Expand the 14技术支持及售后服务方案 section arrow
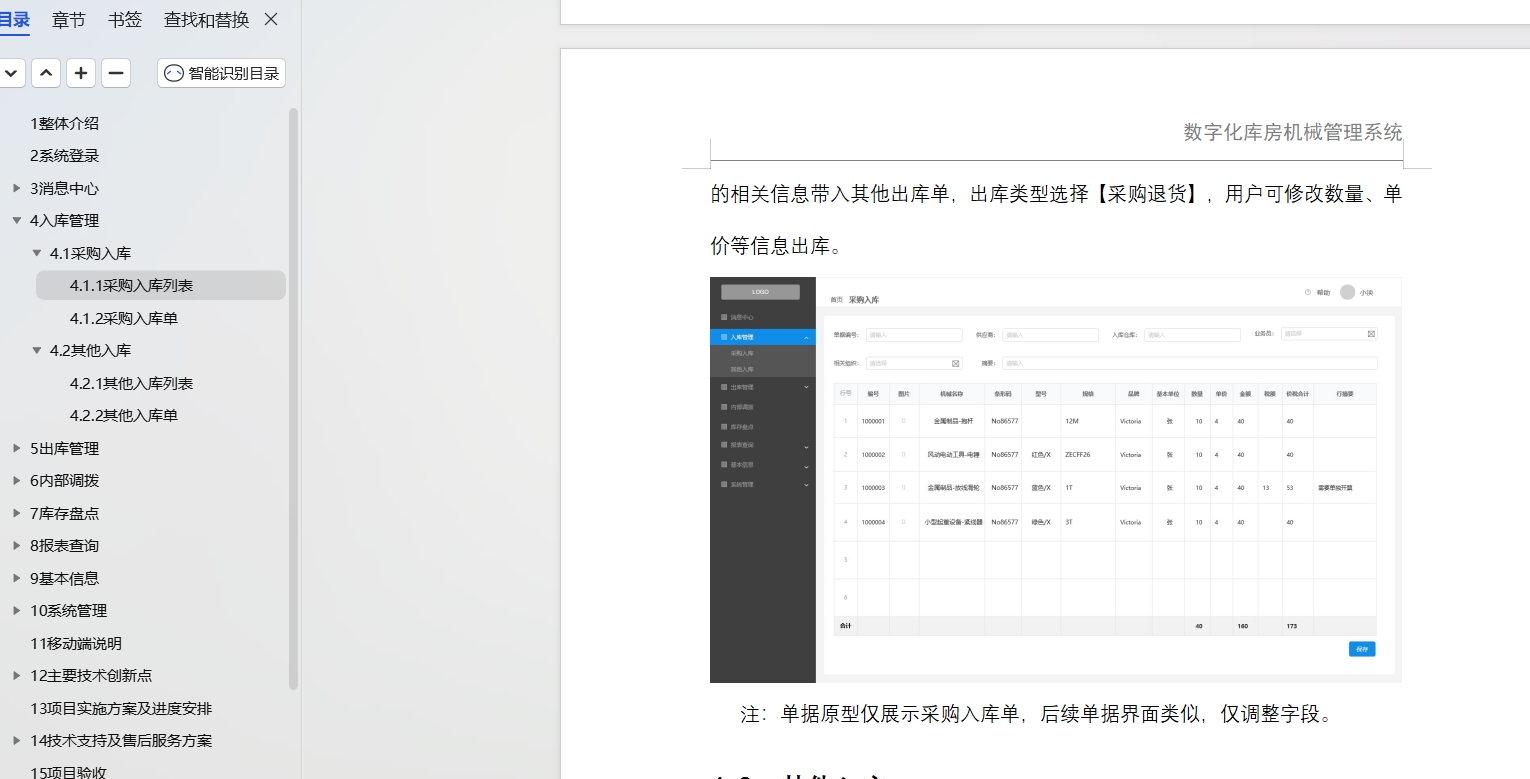Image resolution: width=1530 pixels, height=779 pixels. click(16, 741)
